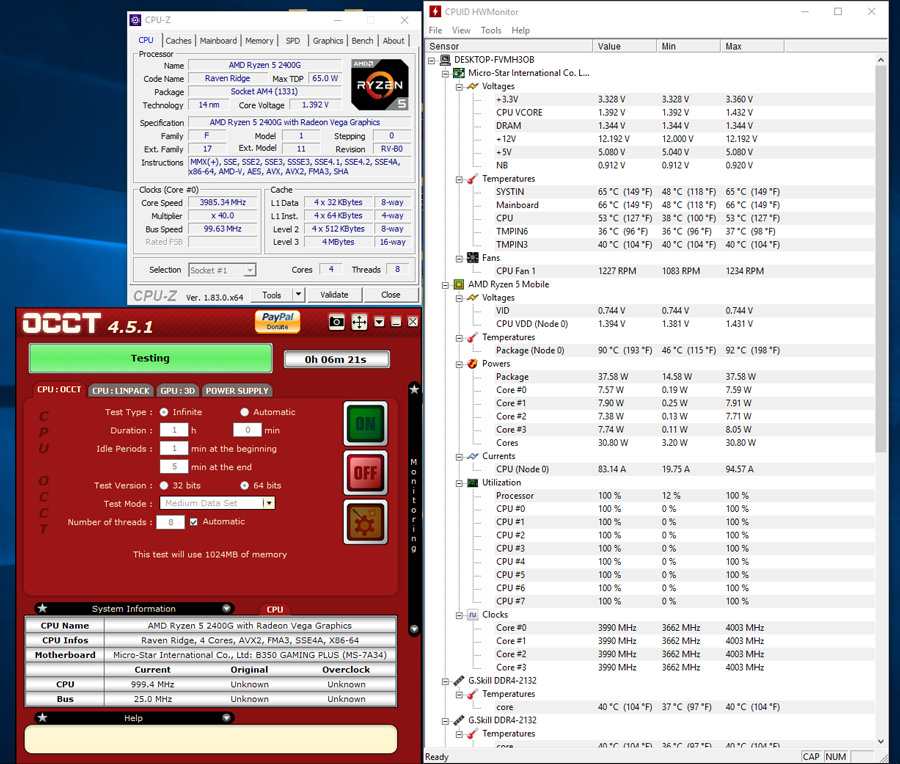Viewport: 900px width, 764px height.
Task: Click the OCCT move window crosshair icon
Action: 359,322
